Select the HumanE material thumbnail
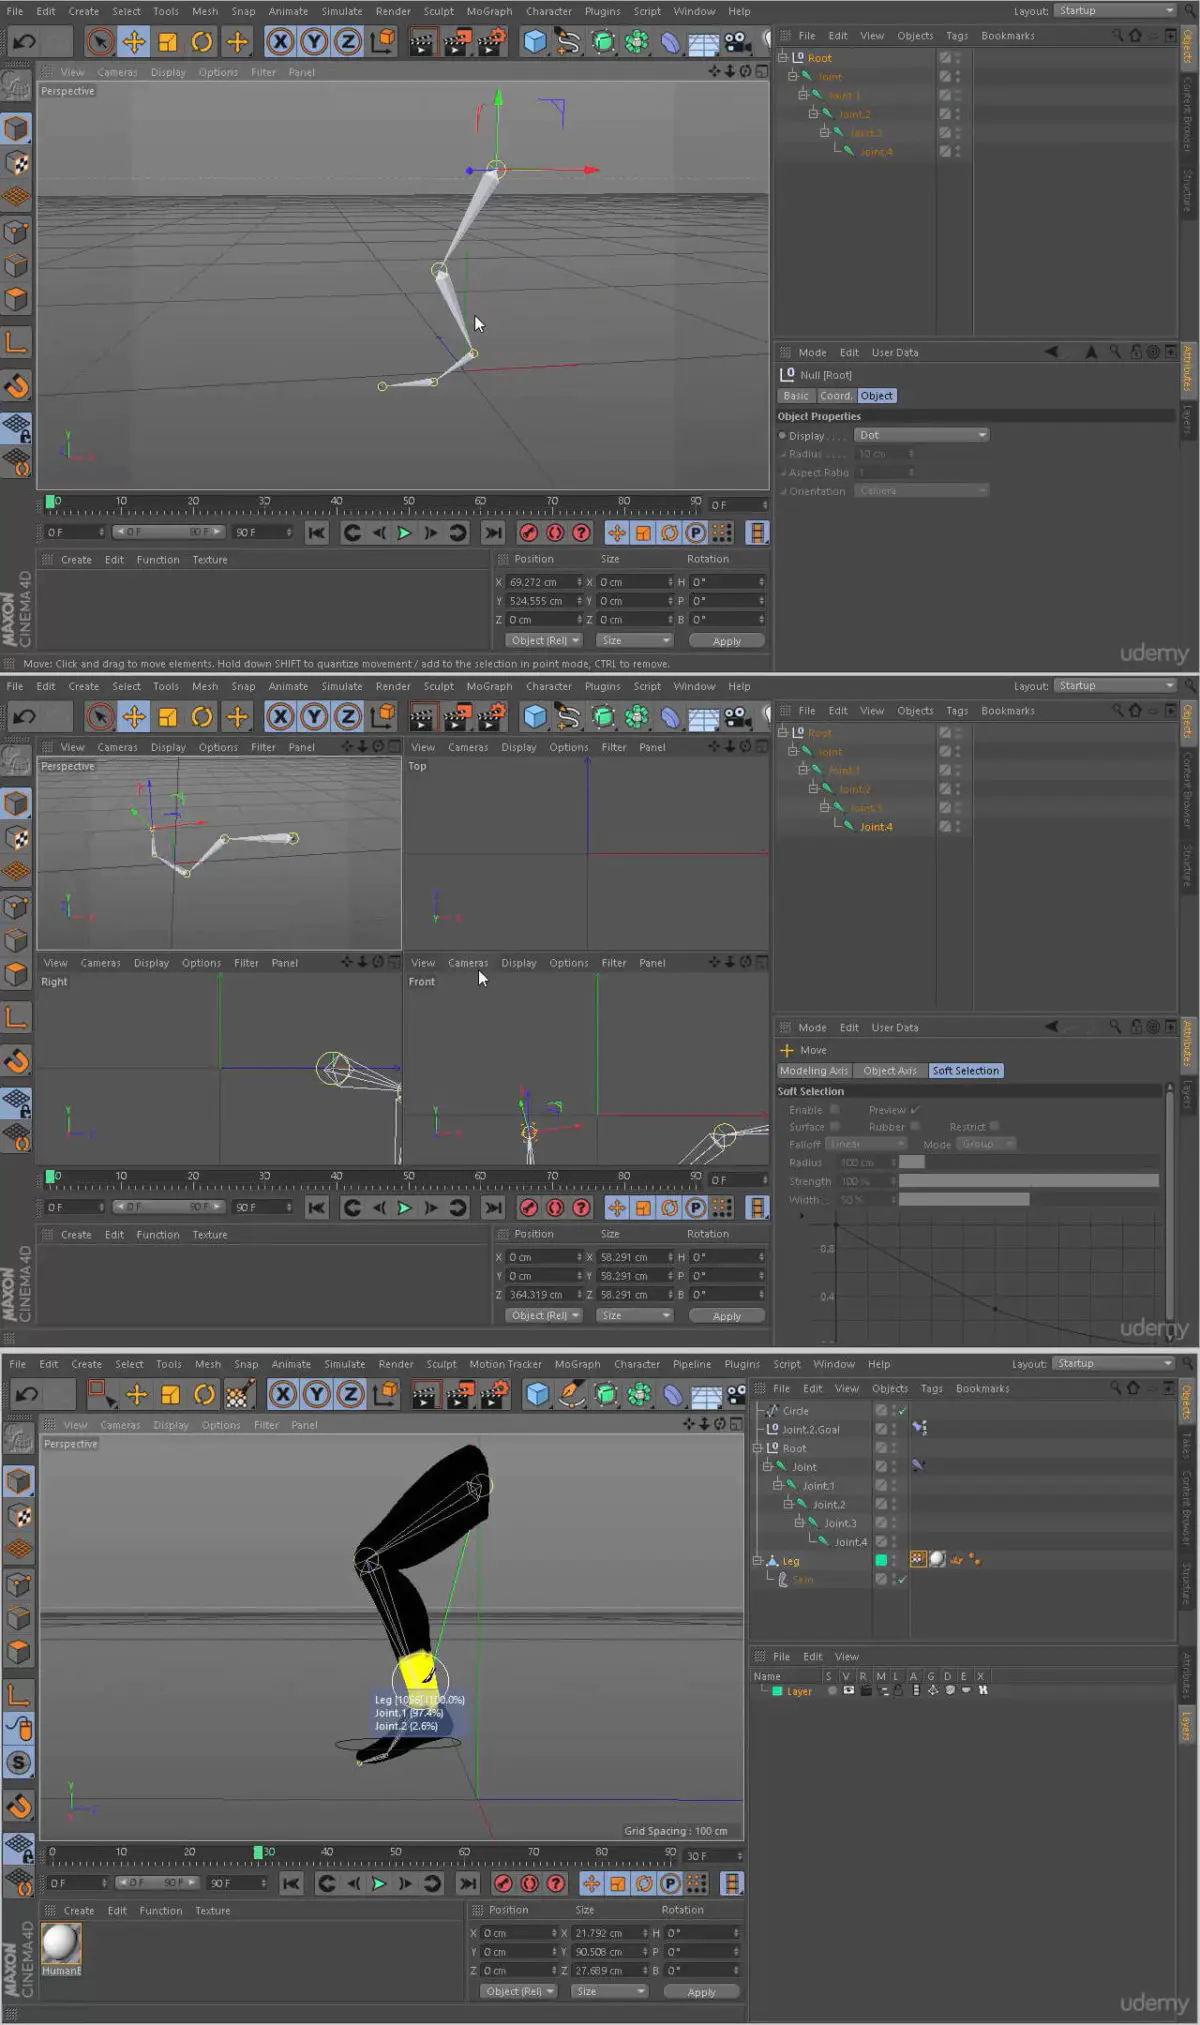 (x=61, y=1945)
